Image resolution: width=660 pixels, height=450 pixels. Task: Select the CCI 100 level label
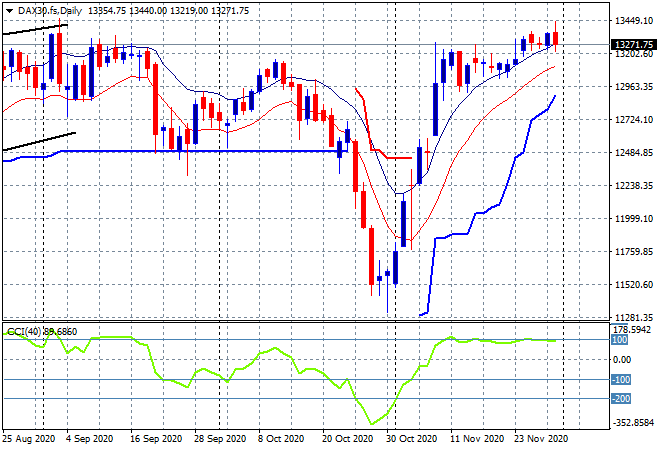tap(620, 340)
